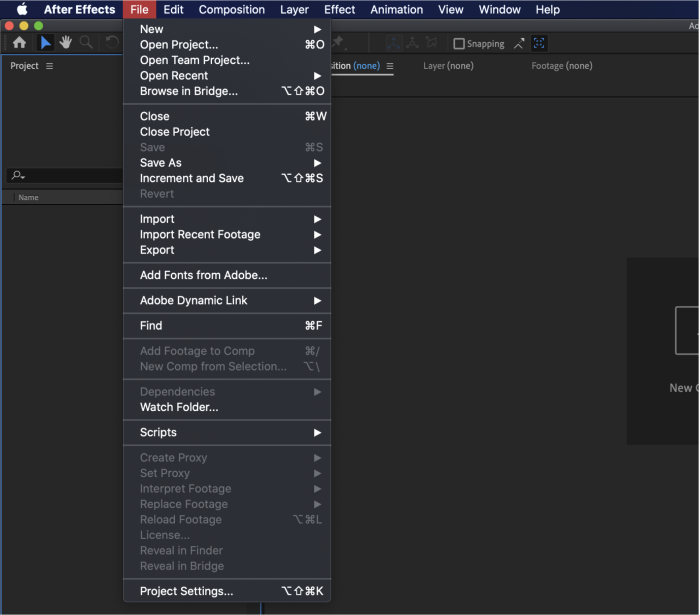Open the Animation menu
Viewport: 700px width, 615px height.
(396, 9)
